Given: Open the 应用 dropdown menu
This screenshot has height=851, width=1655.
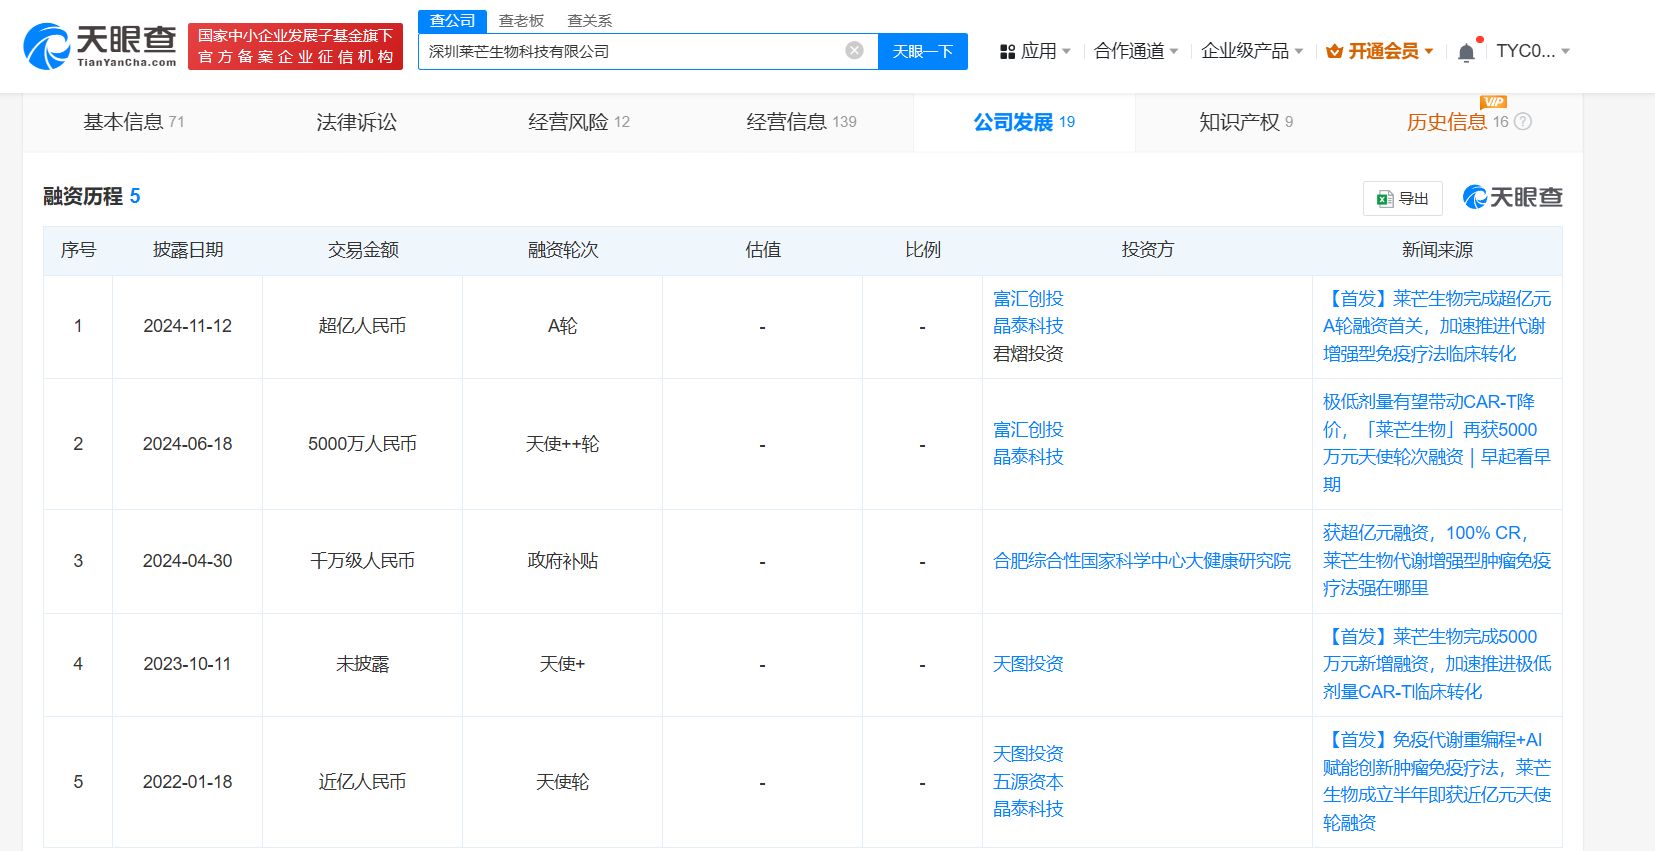Looking at the screenshot, I should (1035, 51).
